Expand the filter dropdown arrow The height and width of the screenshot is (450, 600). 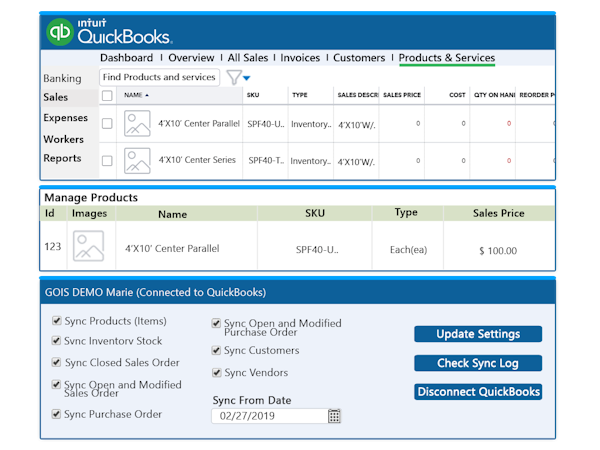point(246,78)
